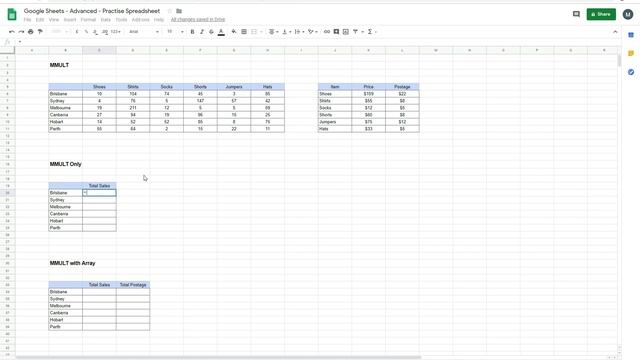Hide the menus with the collapse arrow
Viewport: 640px width, 360px height.
click(x=615, y=31)
